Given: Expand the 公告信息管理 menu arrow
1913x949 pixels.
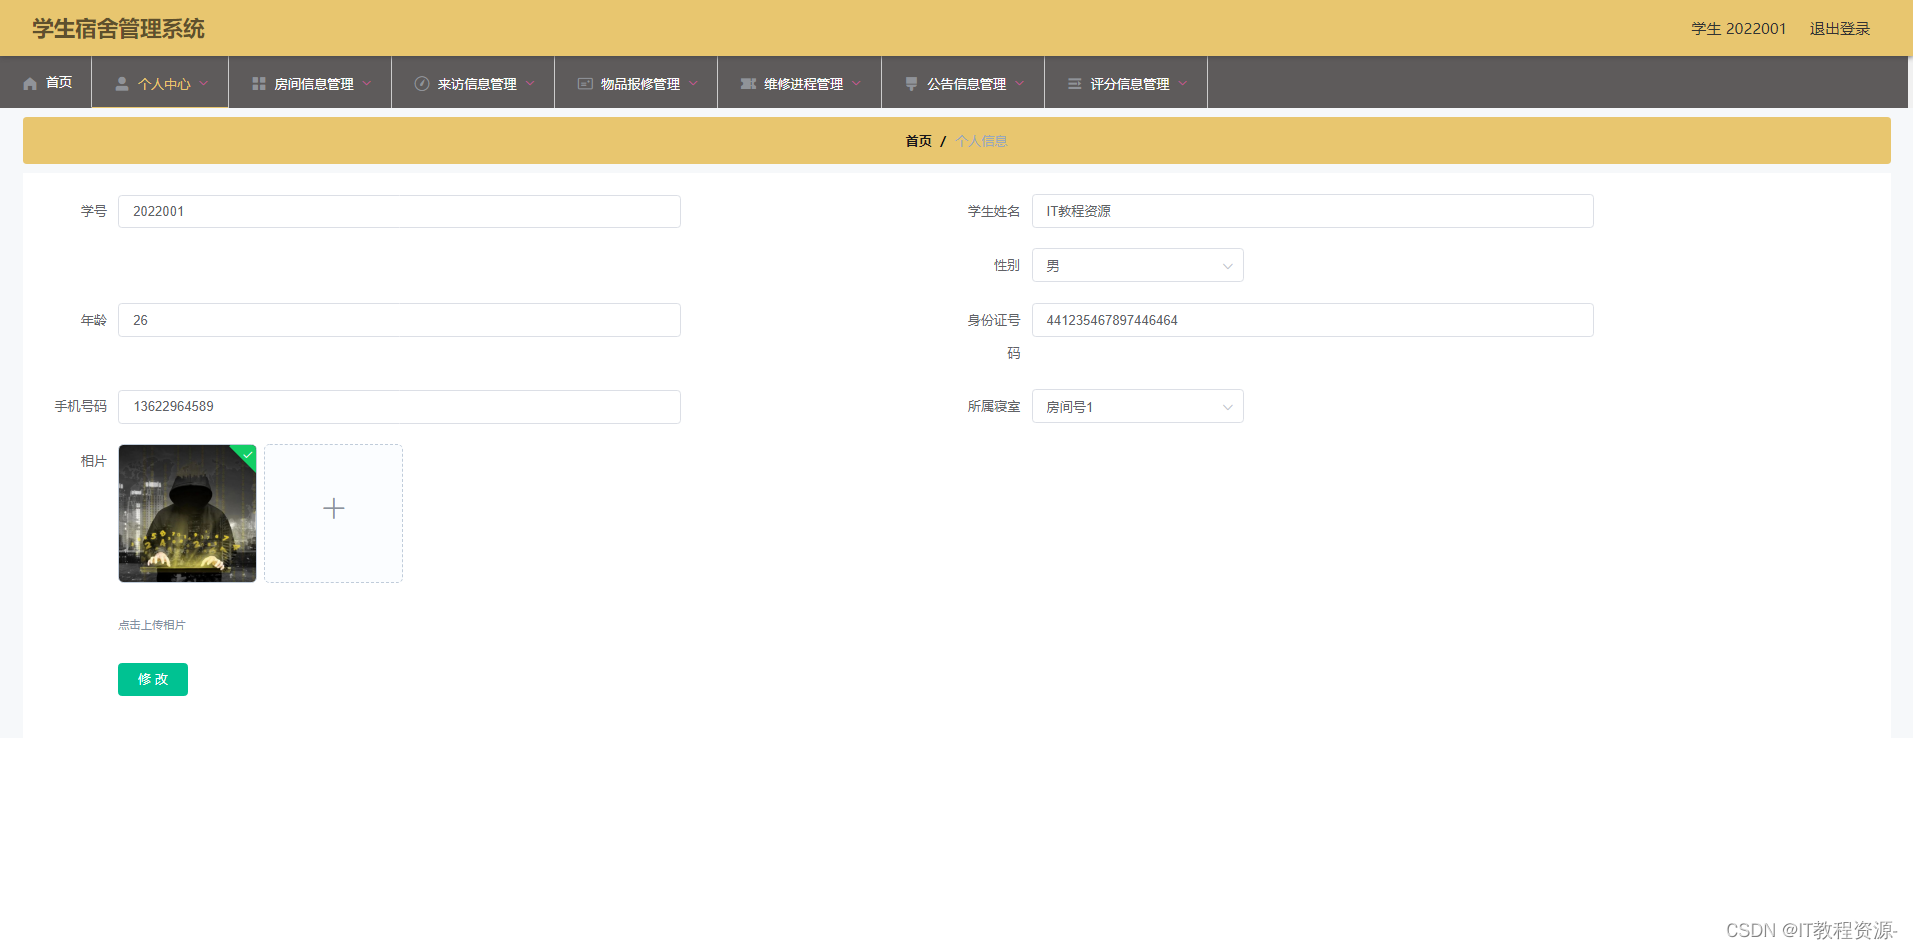Looking at the screenshot, I should tap(1019, 83).
